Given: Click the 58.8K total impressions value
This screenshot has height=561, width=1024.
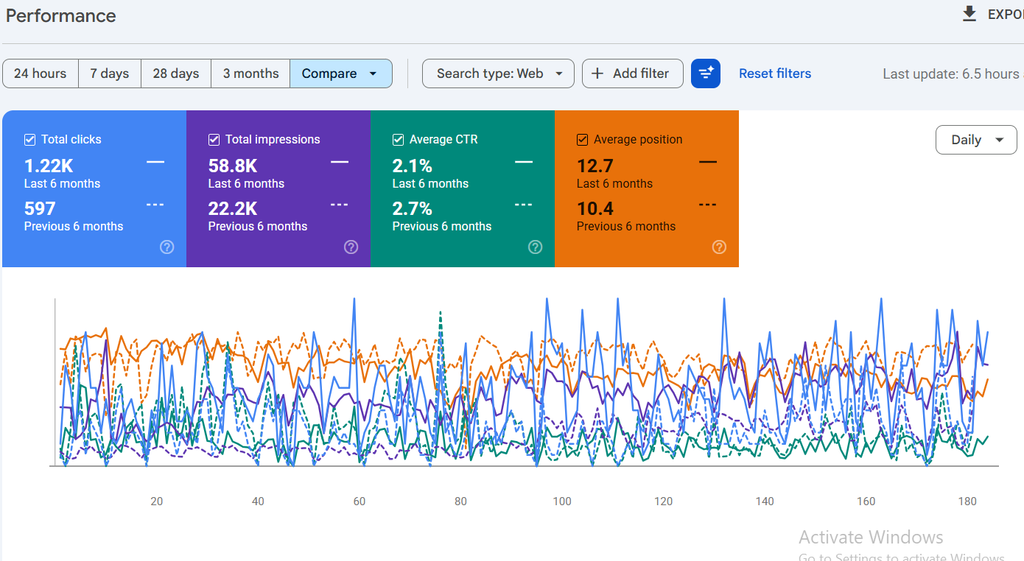Looking at the screenshot, I should coord(232,166).
